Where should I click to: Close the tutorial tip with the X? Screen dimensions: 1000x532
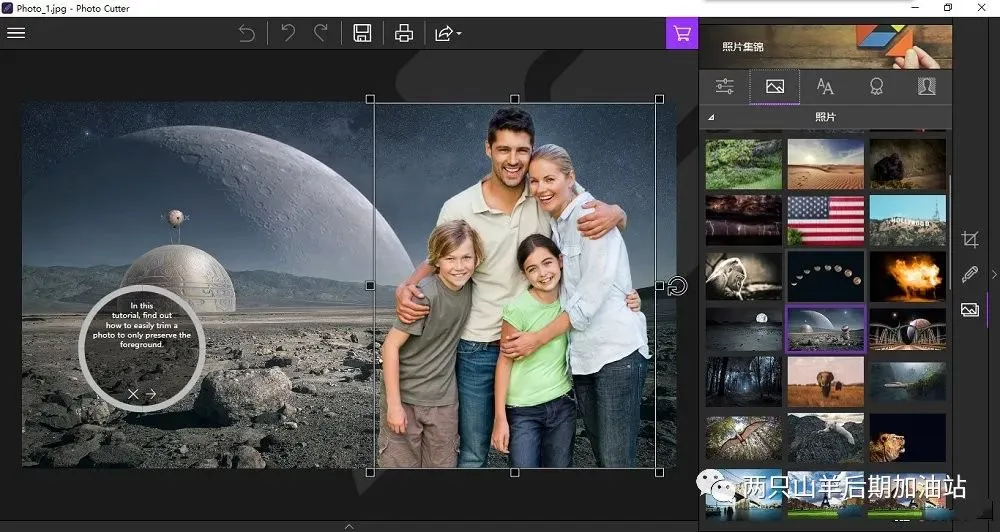click(133, 394)
